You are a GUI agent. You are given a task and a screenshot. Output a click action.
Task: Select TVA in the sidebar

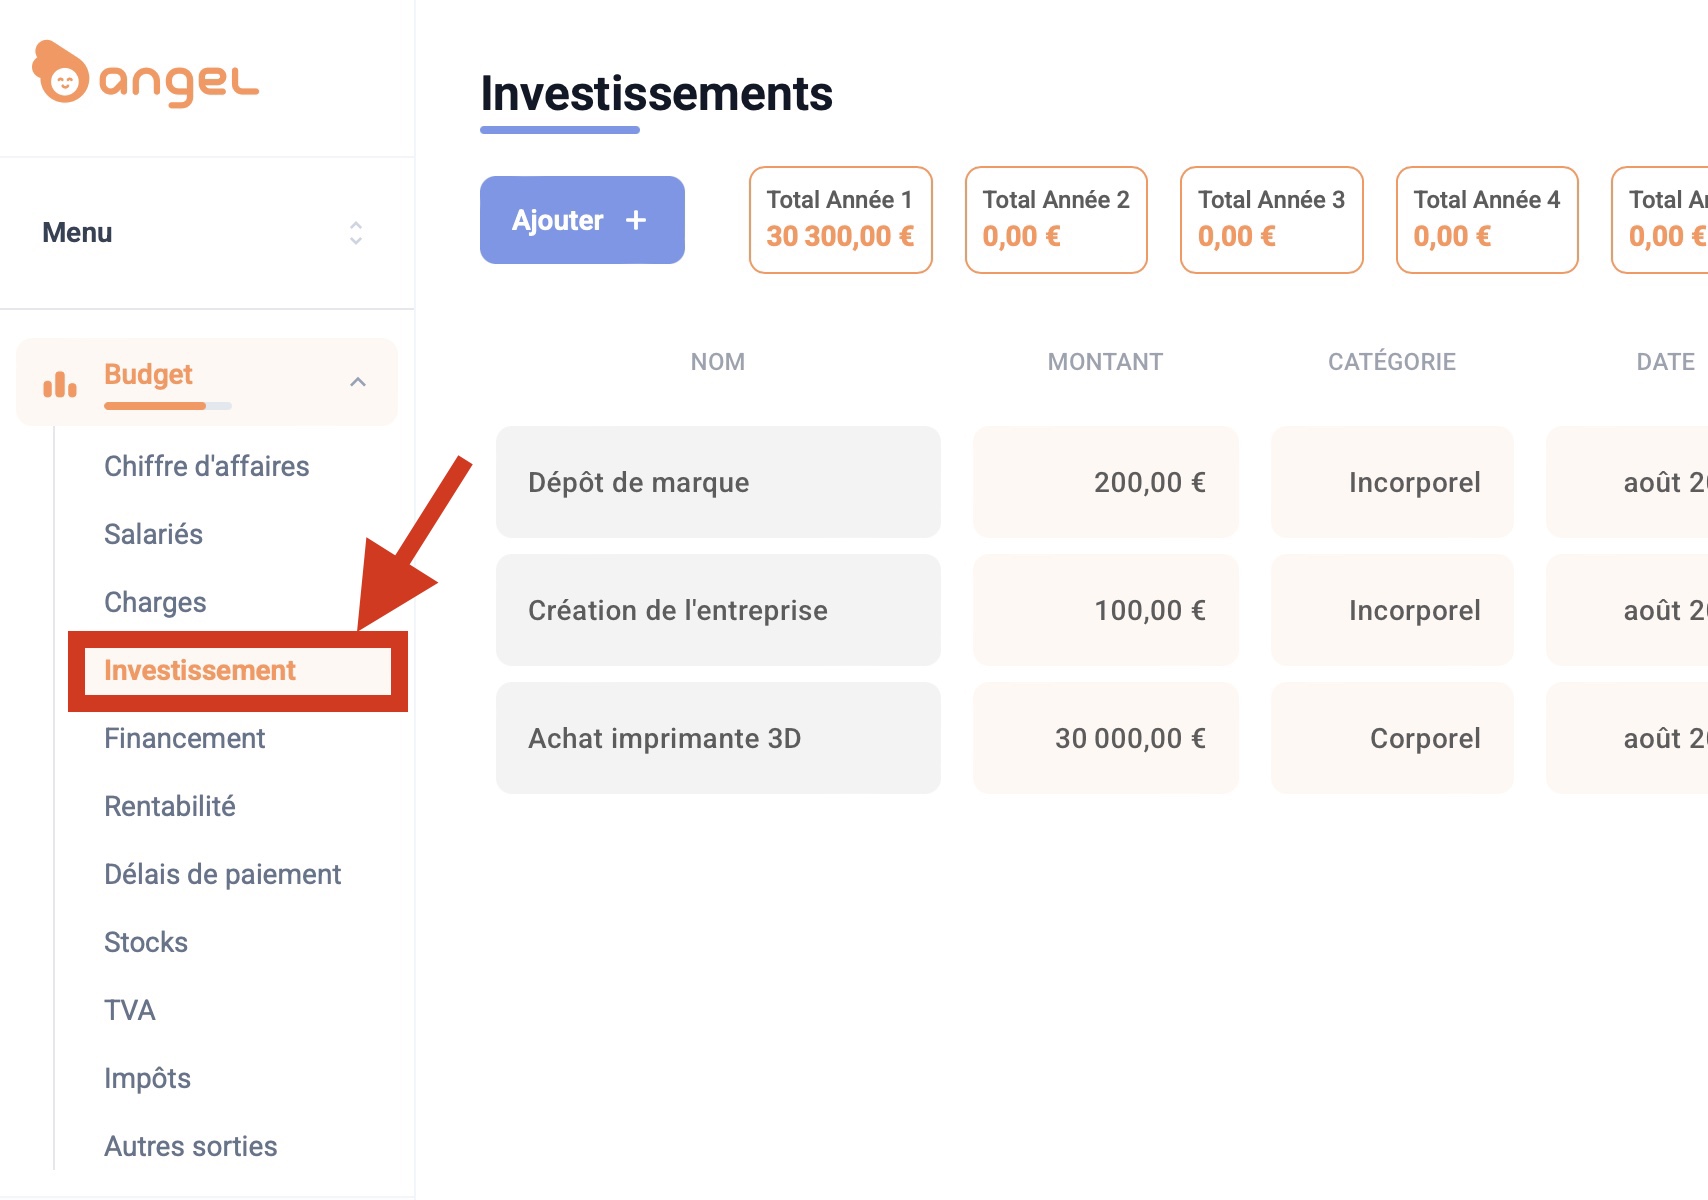click(130, 1010)
